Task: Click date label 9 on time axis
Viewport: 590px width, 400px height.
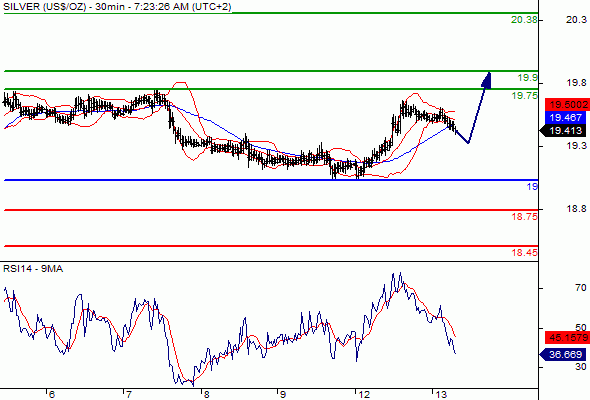Action: click(x=283, y=395)
